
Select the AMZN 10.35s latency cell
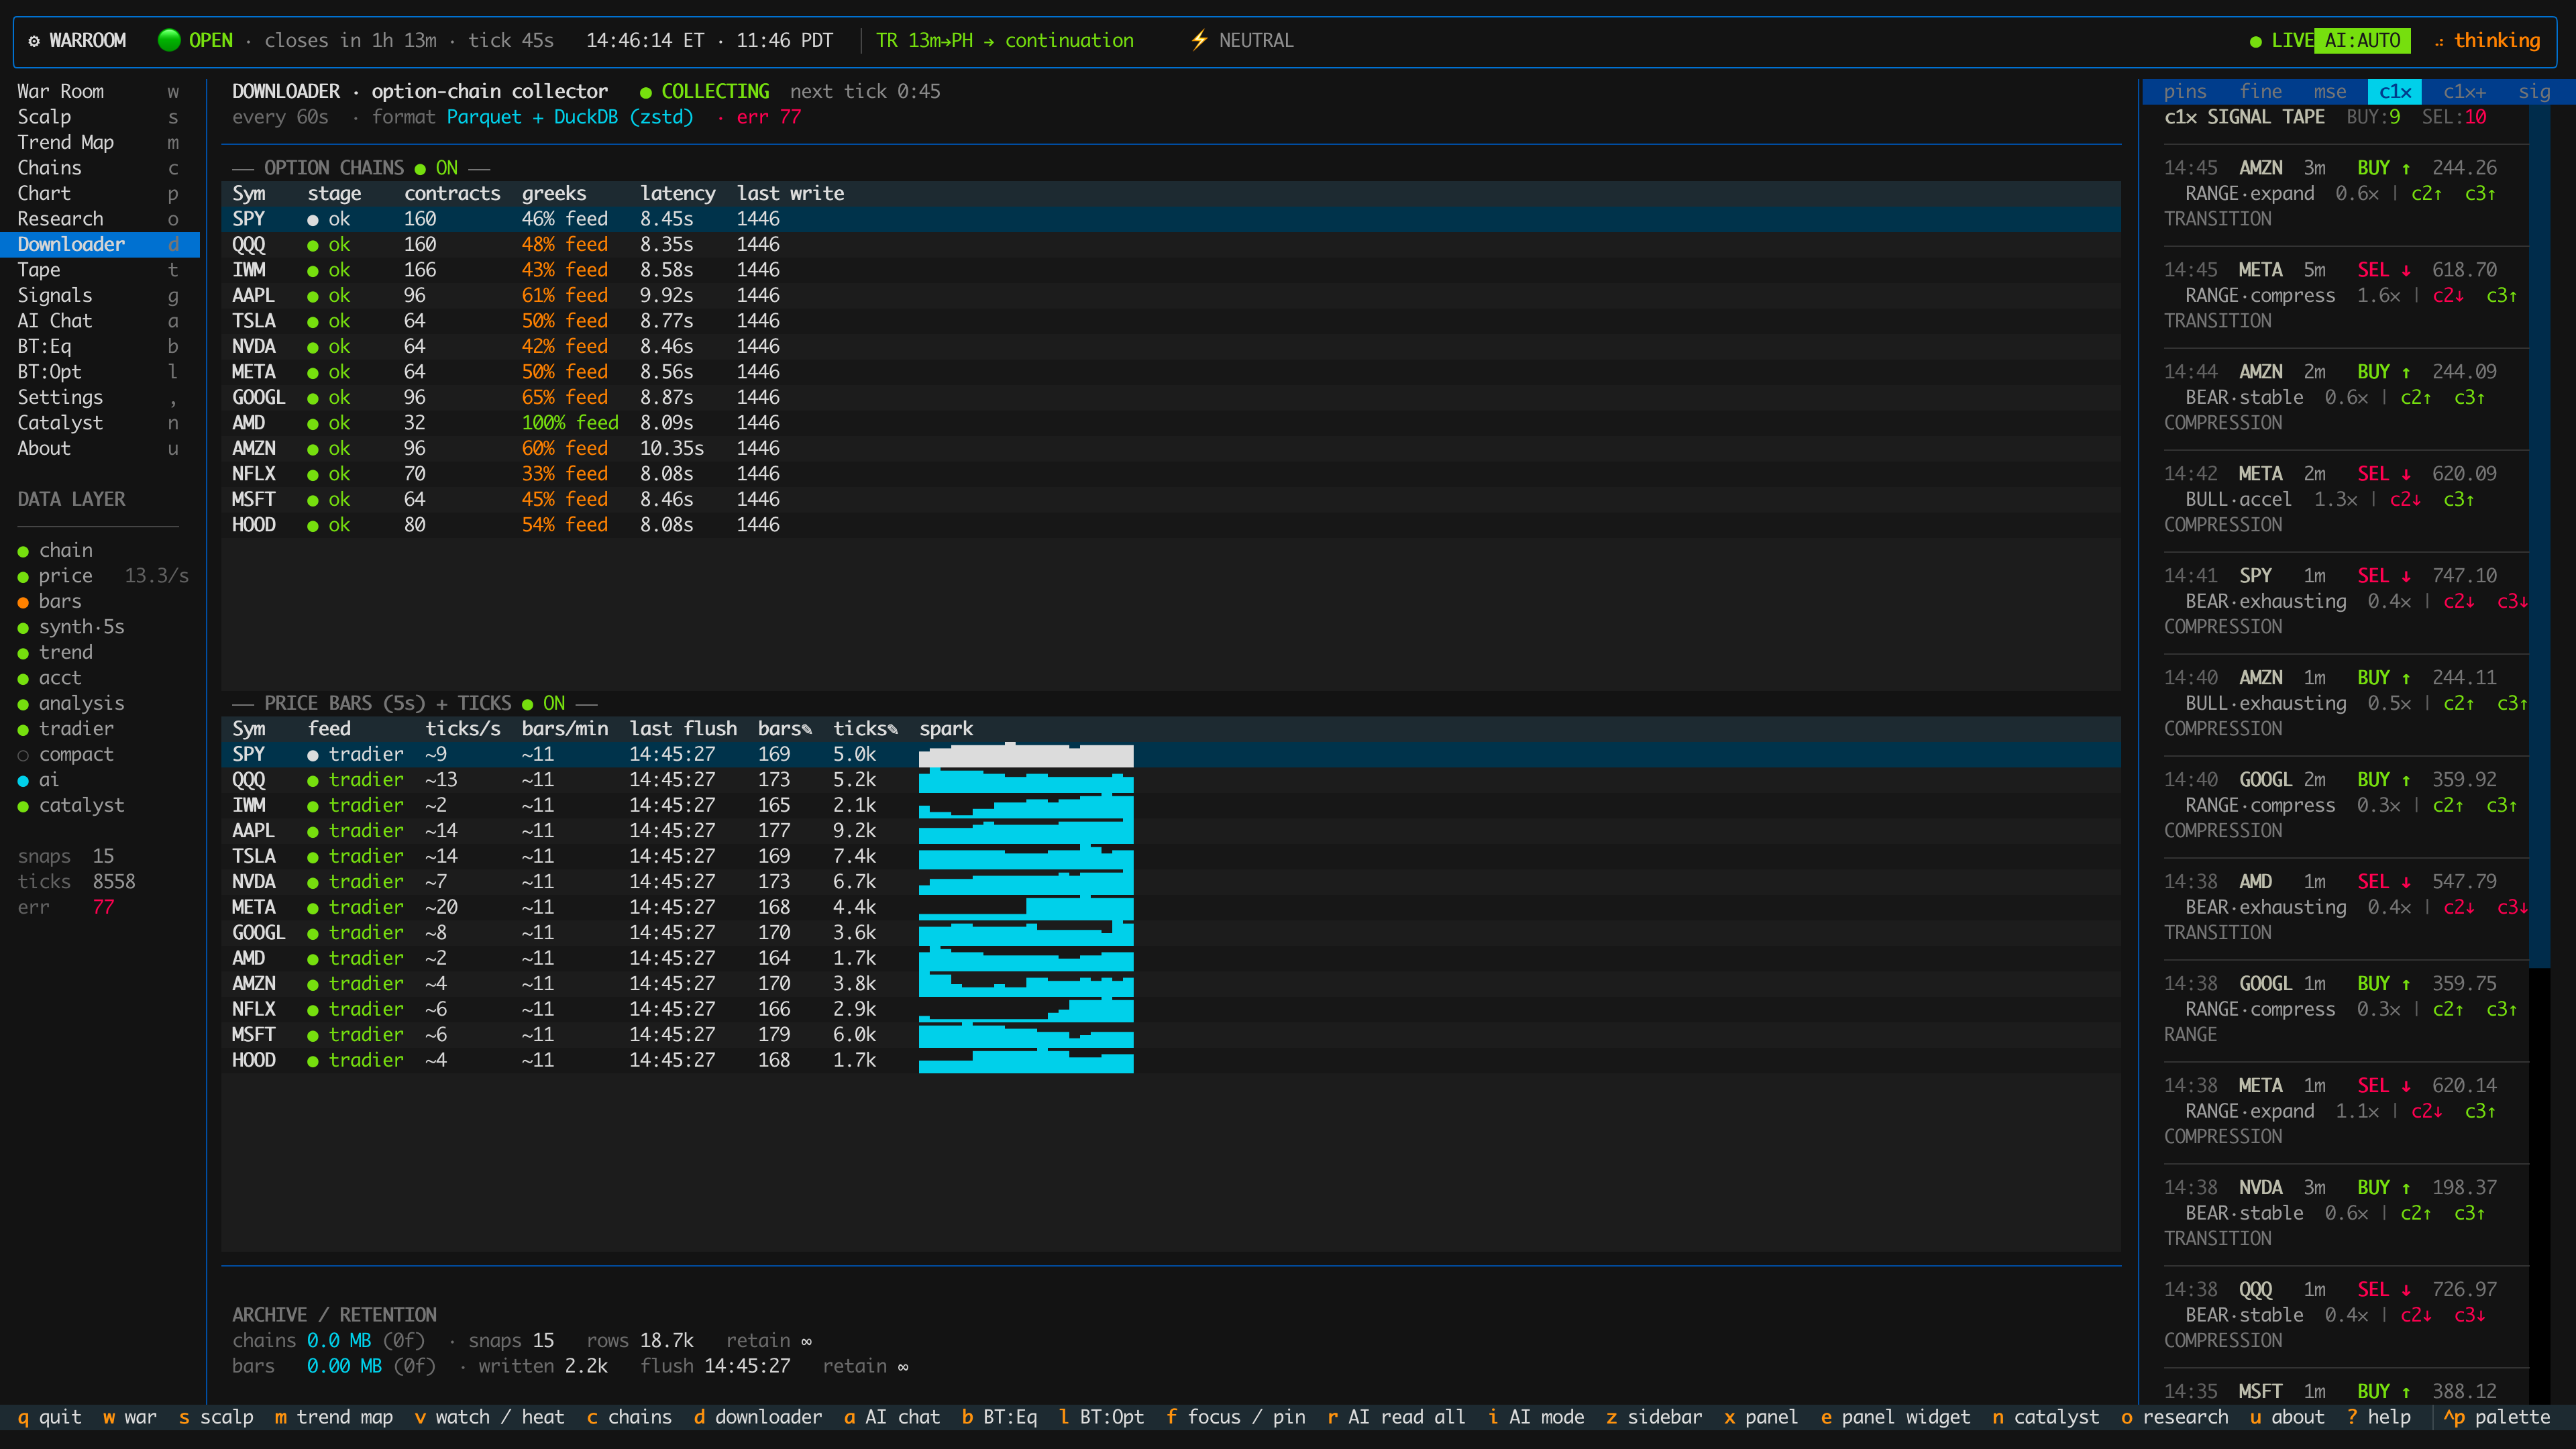pyautogui.click(x=672, y=449)
